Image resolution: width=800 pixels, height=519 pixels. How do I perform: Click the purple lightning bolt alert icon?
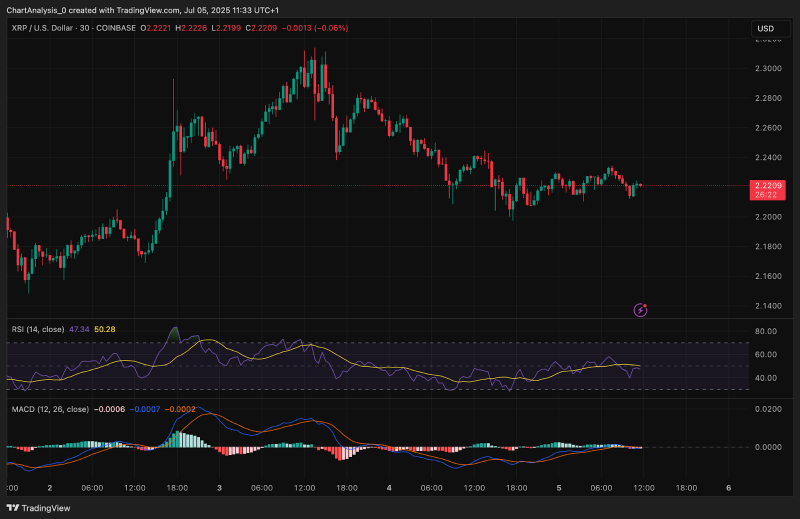click(640, 310)
